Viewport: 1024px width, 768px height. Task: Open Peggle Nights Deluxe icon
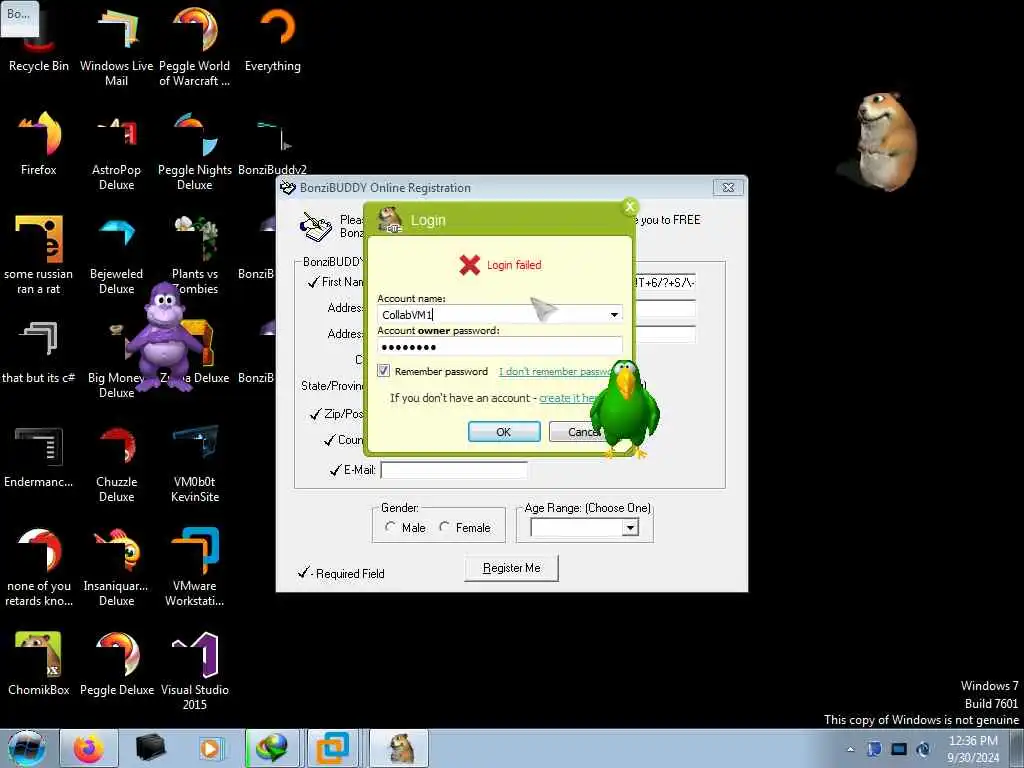click(x=195, y=150)
